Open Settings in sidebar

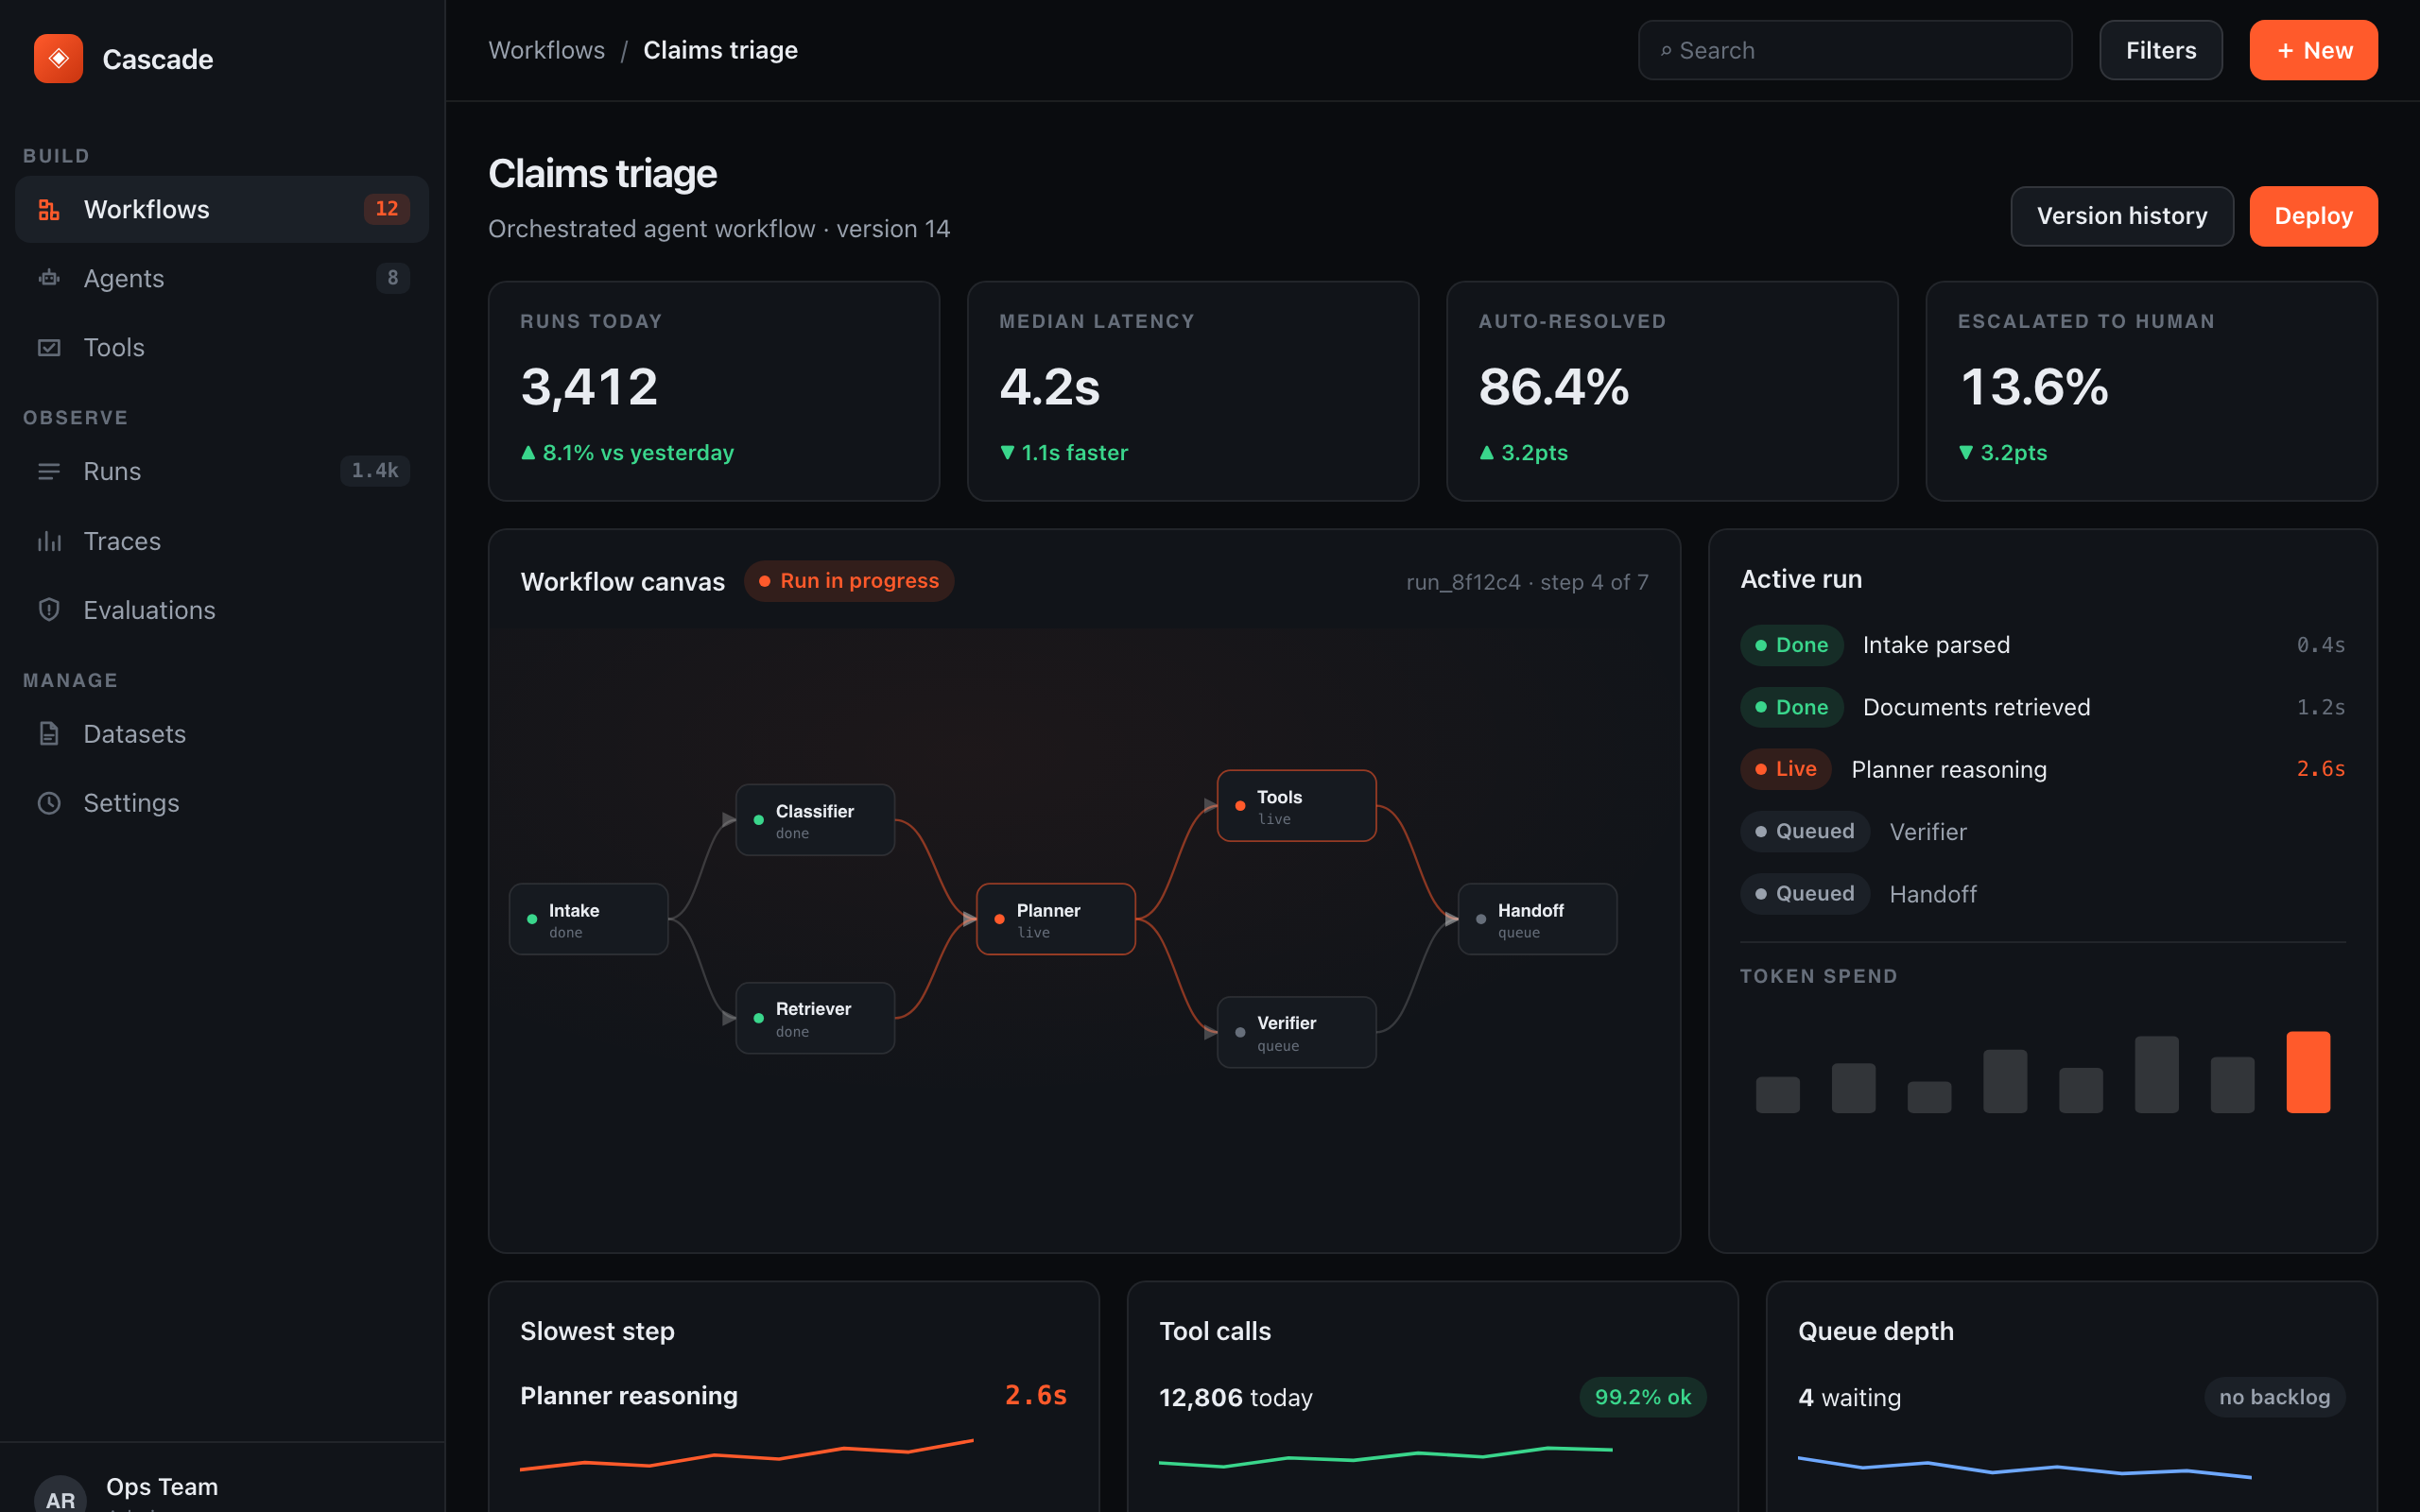[x=222, y=803]
